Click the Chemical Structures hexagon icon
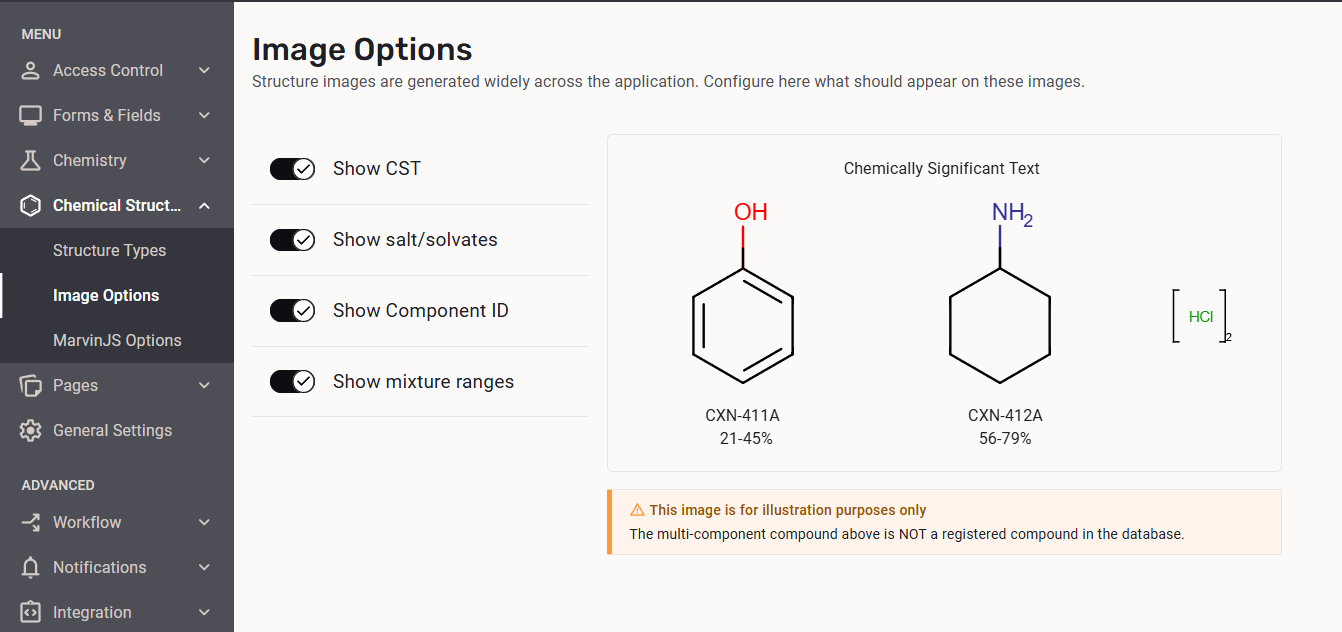 [x=30, y=205]
